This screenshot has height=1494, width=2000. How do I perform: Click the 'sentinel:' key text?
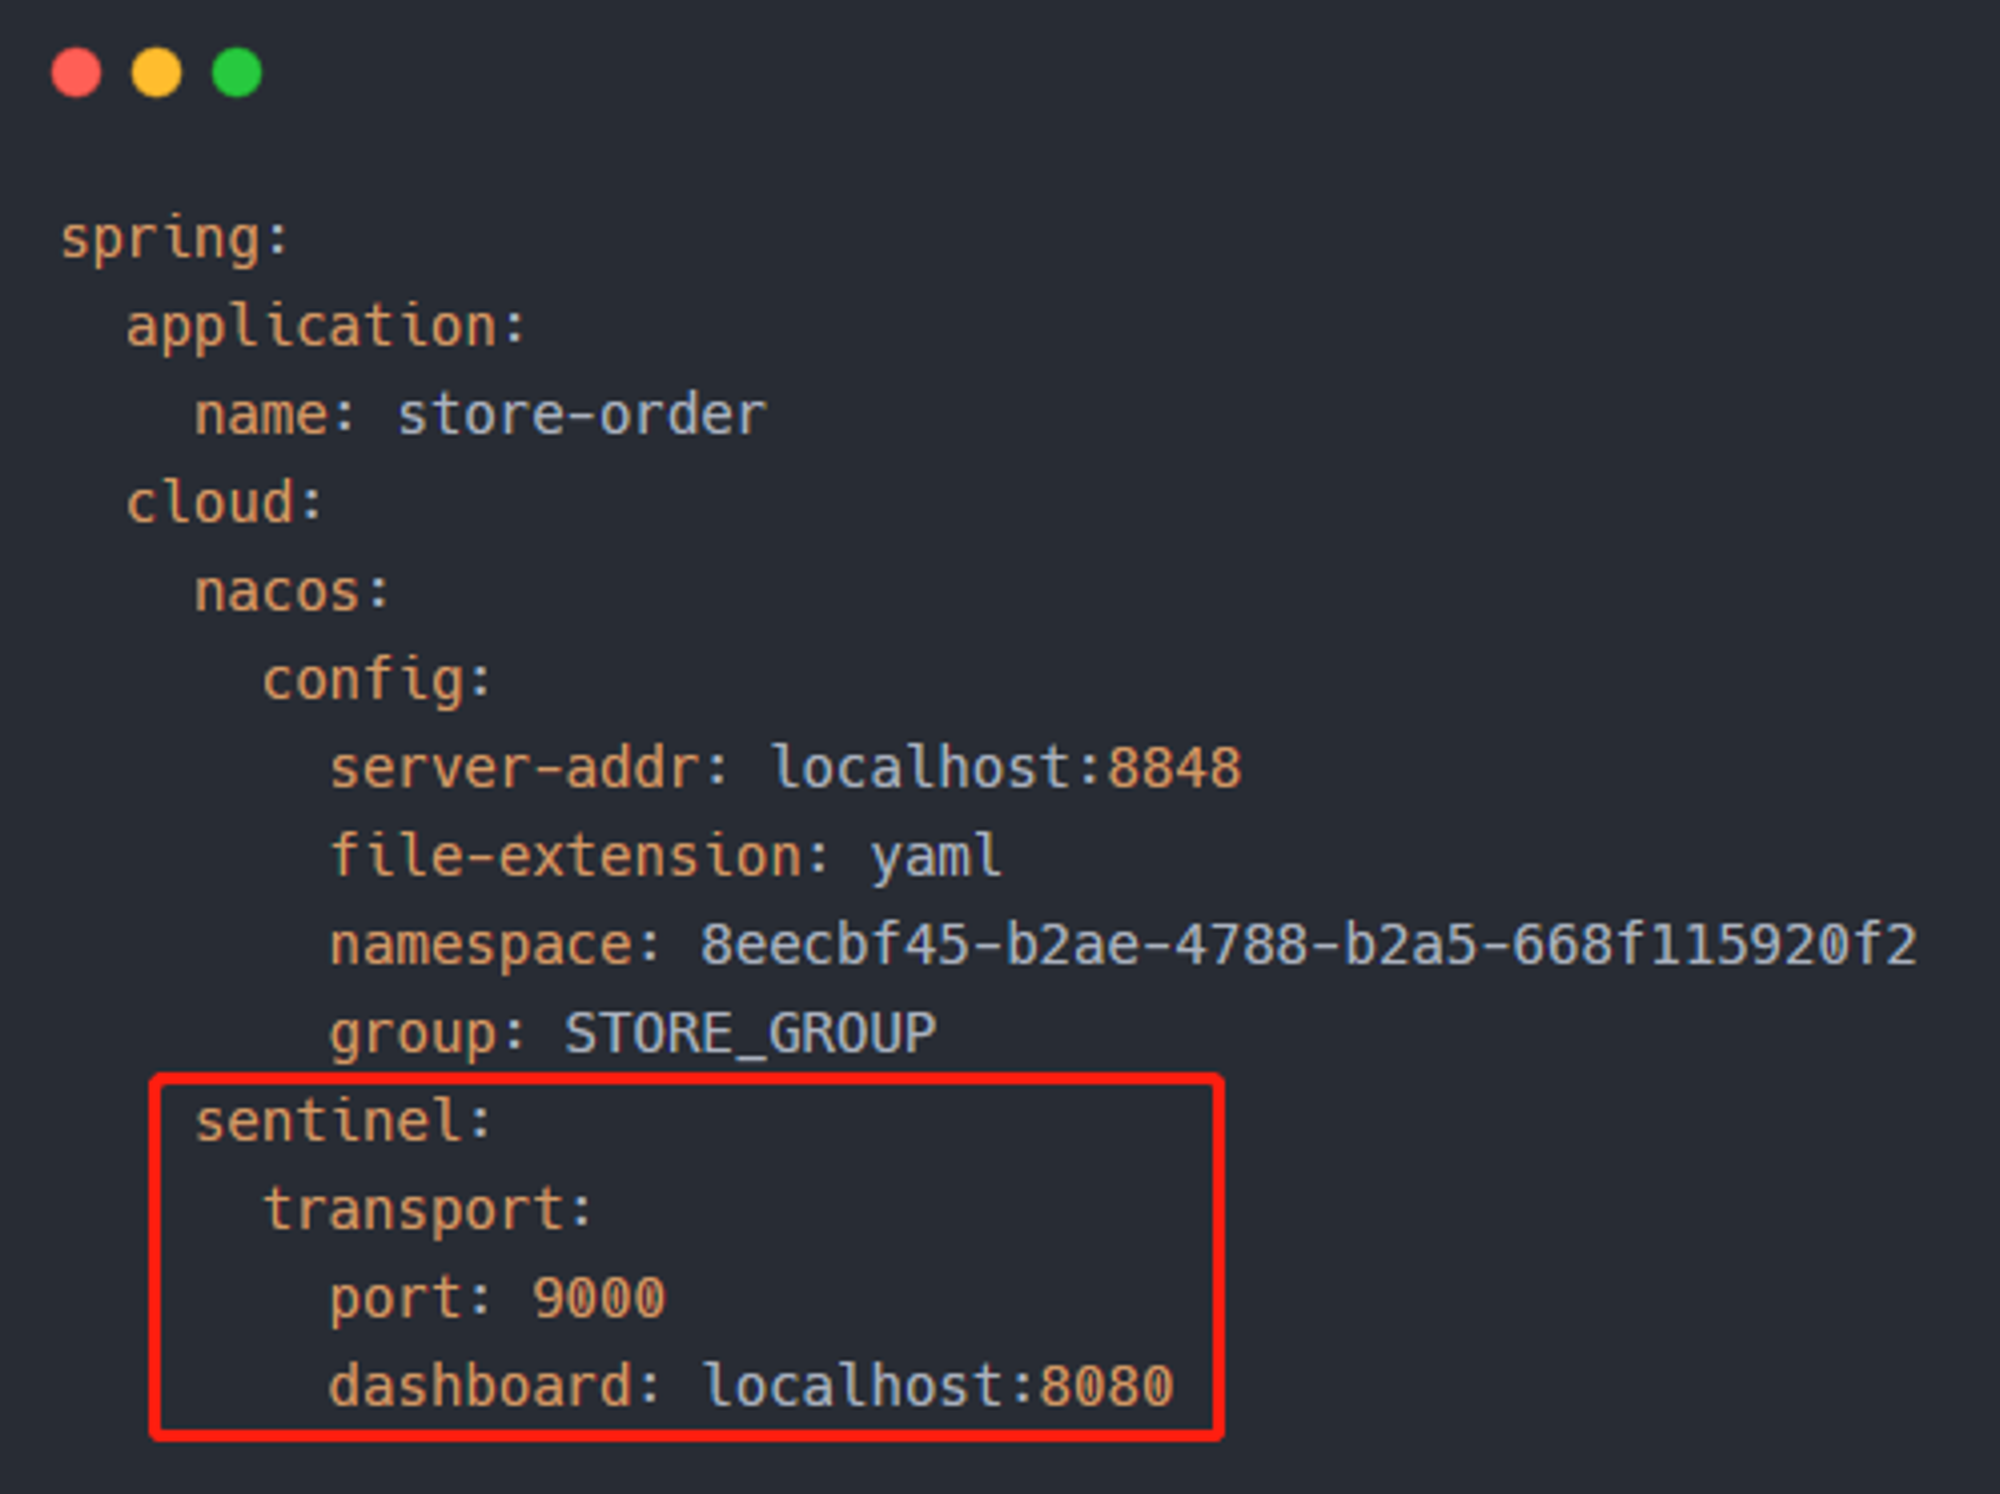(x=344, y=1121)
